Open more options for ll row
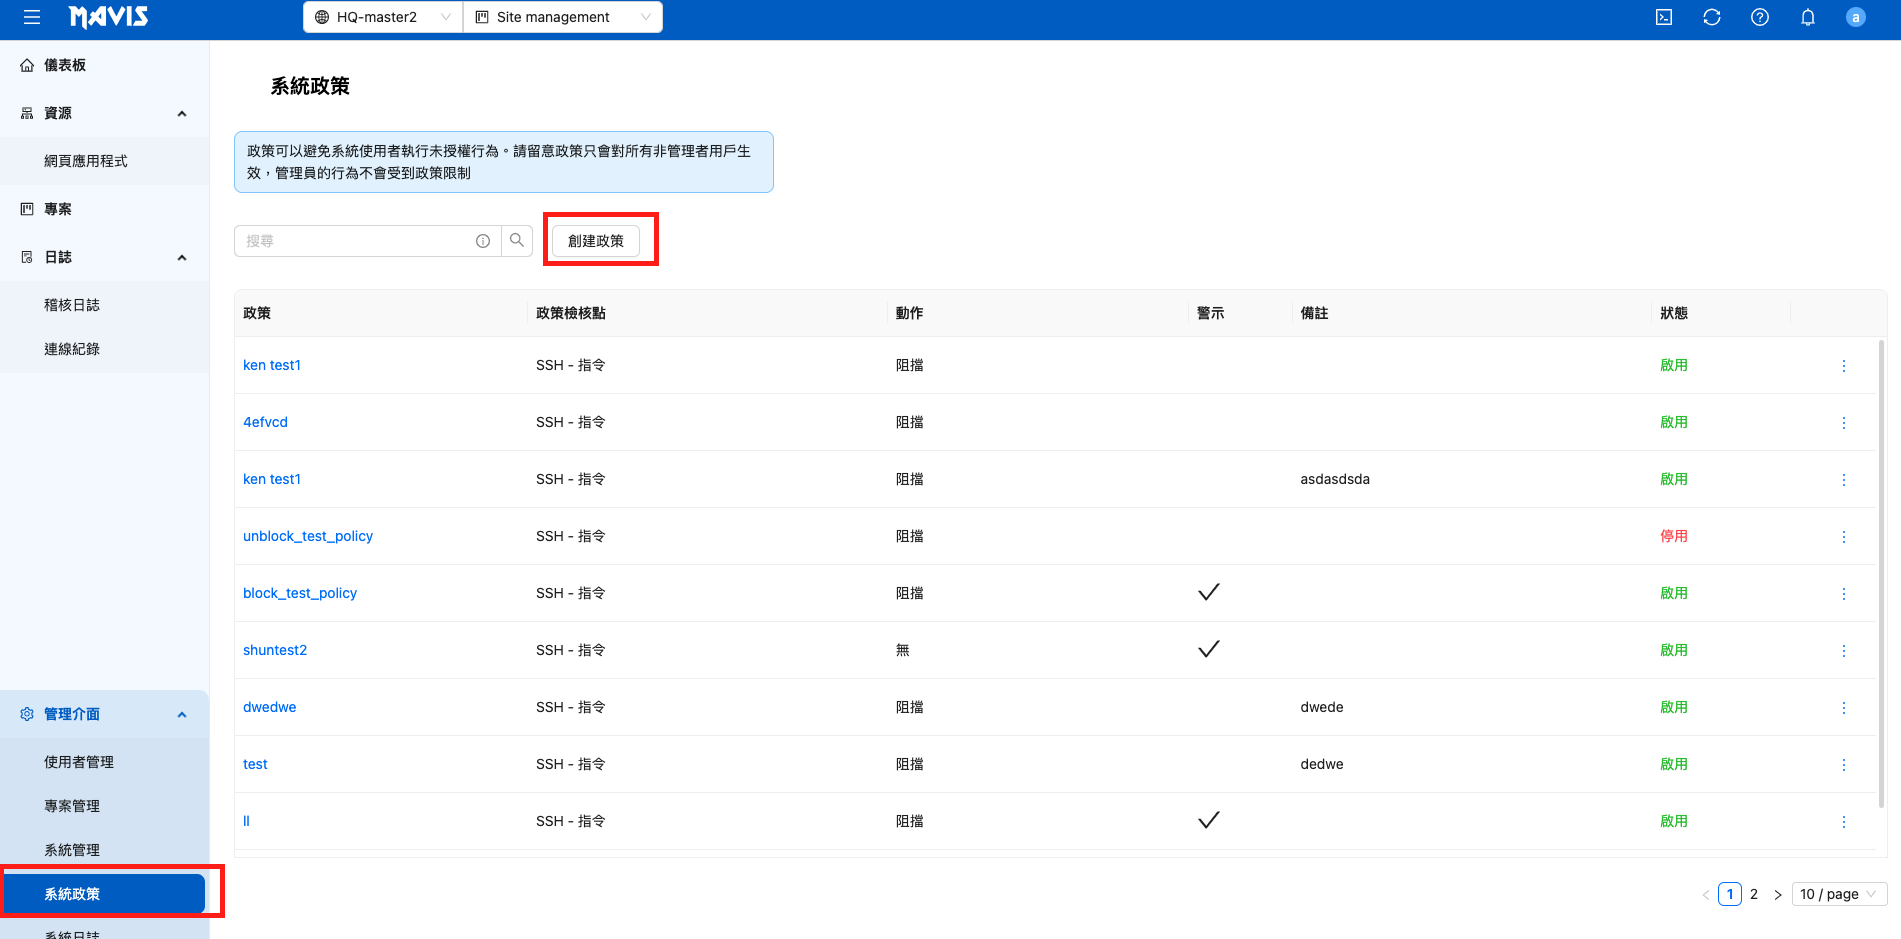 click(1844, 822)
